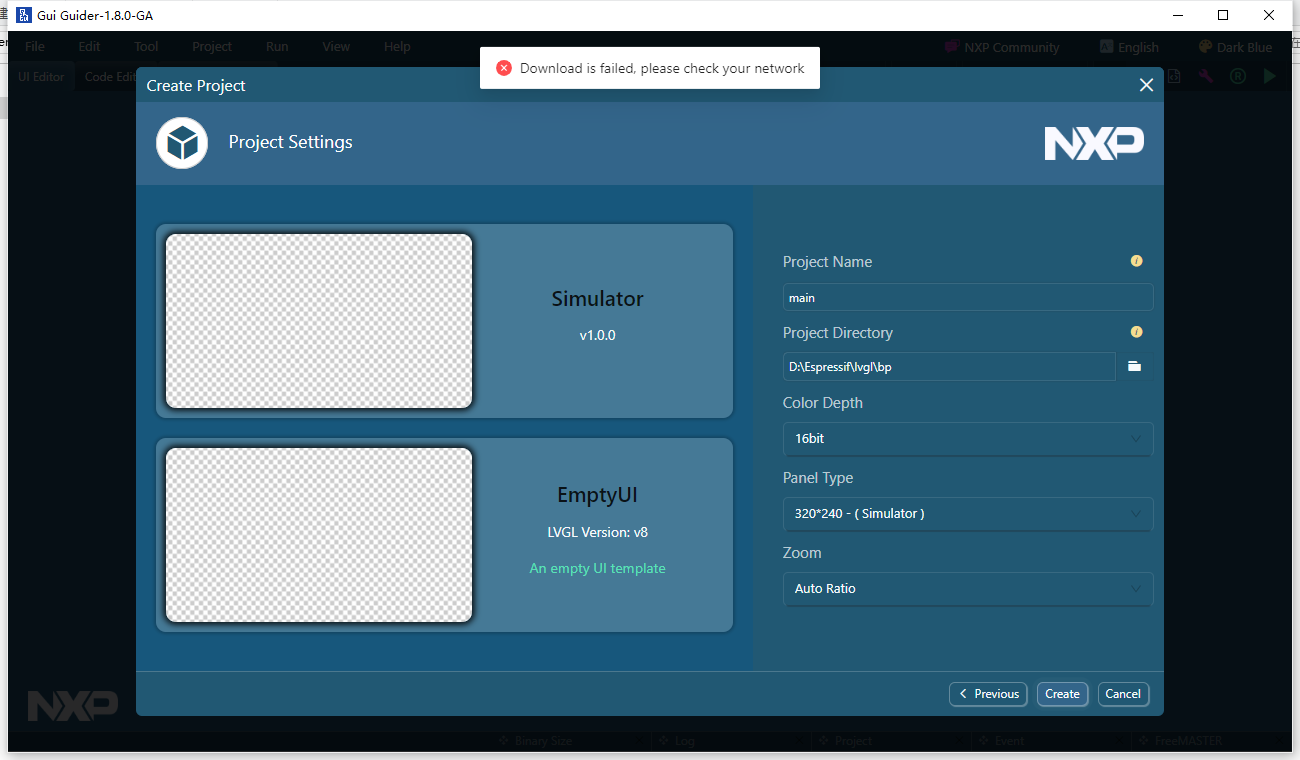Screen dimensions: 1300x760
Task: Go back with the Previous button
Action: coord(988,694)
